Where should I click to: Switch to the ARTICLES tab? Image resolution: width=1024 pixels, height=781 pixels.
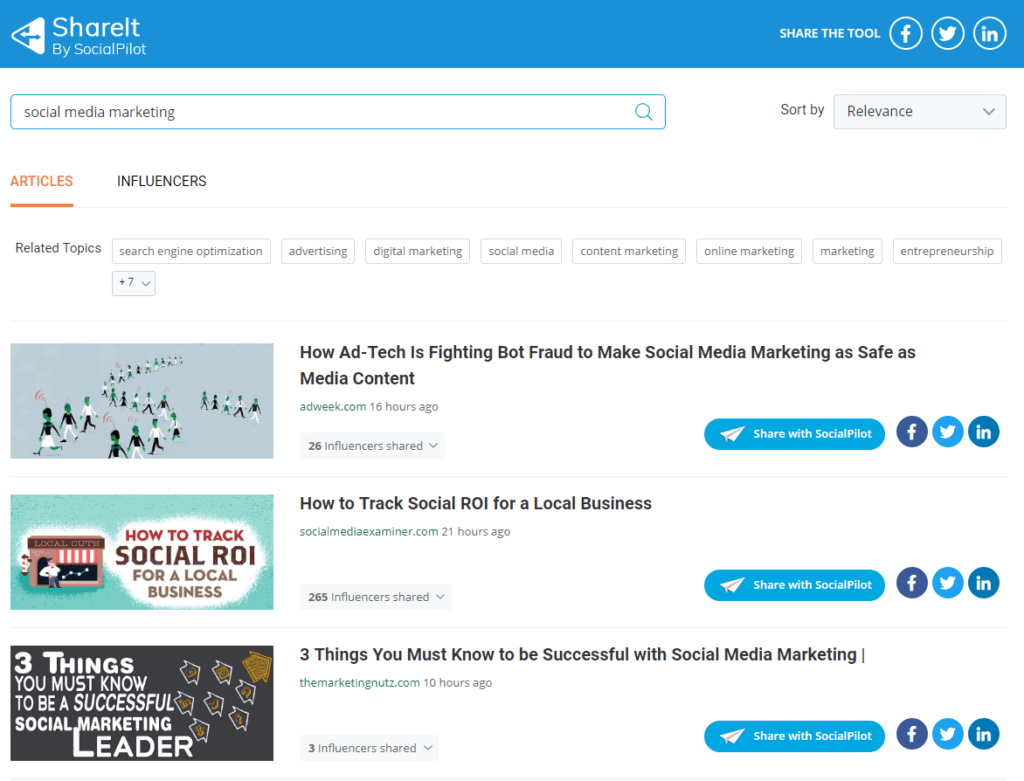coord(42,182)
